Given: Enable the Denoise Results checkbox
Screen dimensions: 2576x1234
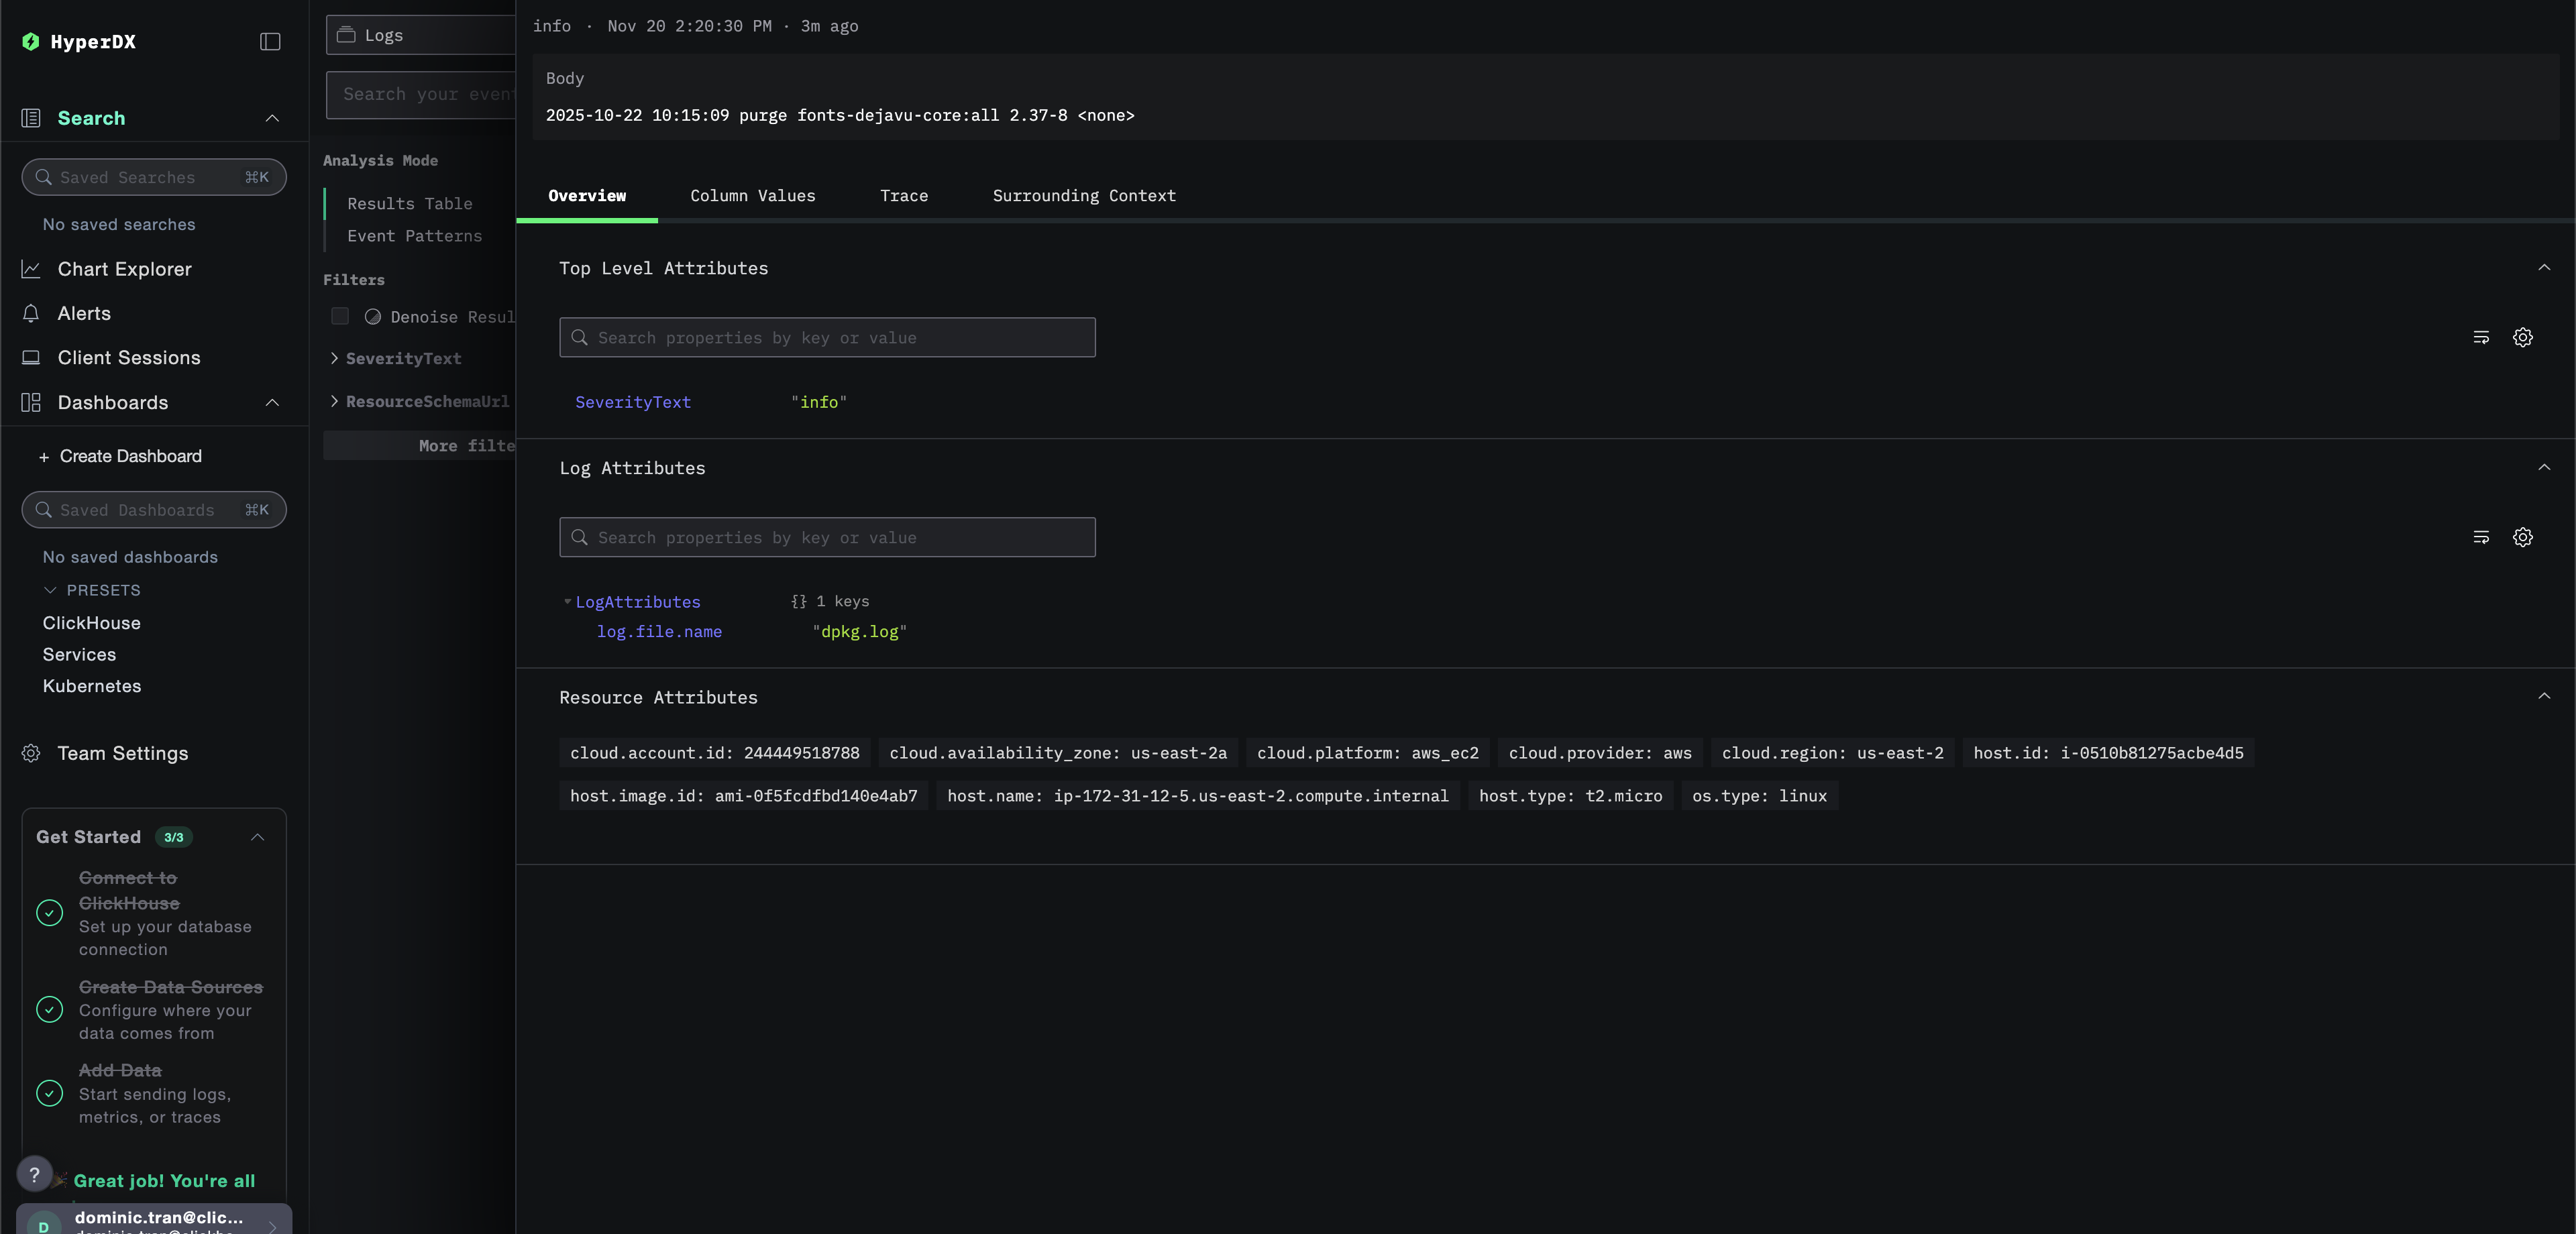Looking at the screenshot, I should click(340, 316).
